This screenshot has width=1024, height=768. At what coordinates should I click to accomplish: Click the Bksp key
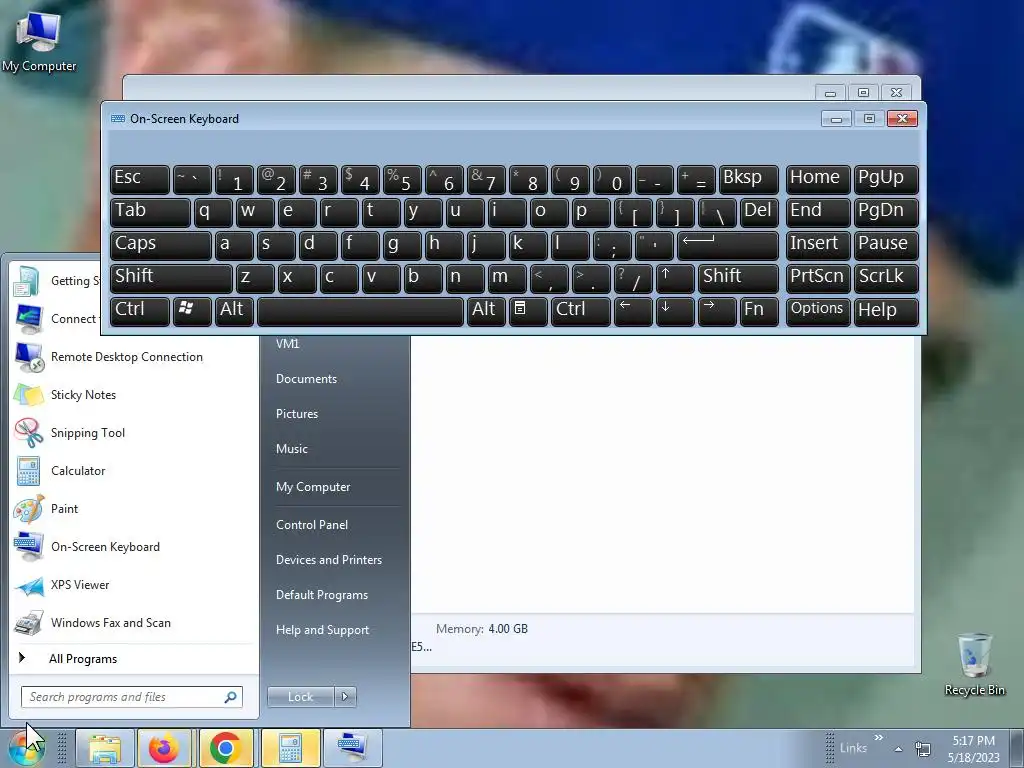click(x=748, y=180)
